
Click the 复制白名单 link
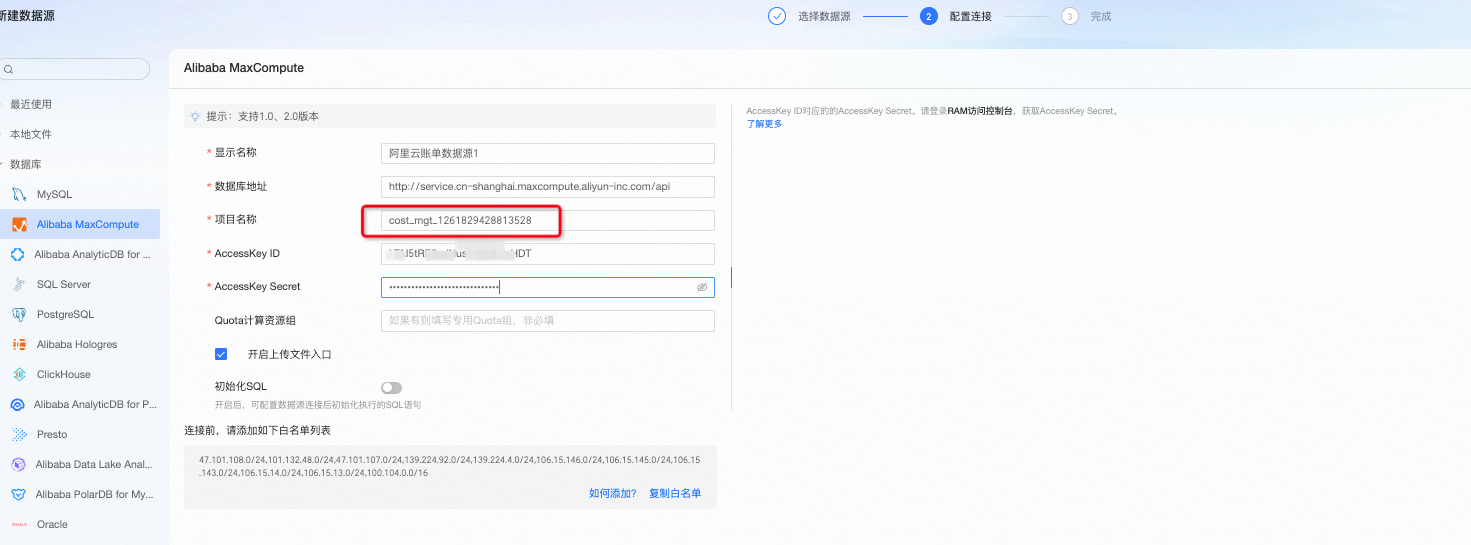[x=675, y=493]
